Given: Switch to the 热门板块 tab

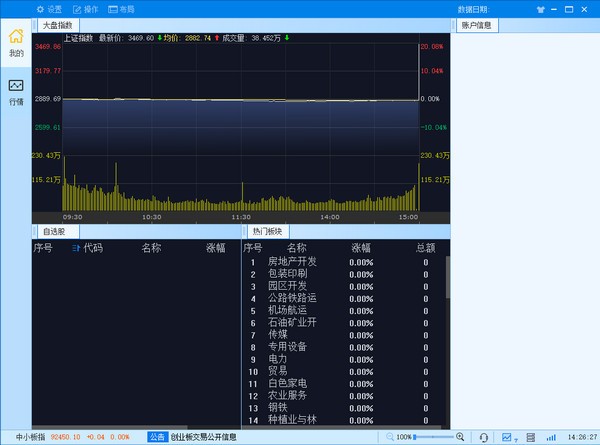Looking at the screenshot, I should pyautogui.click(x=267, y=231).
